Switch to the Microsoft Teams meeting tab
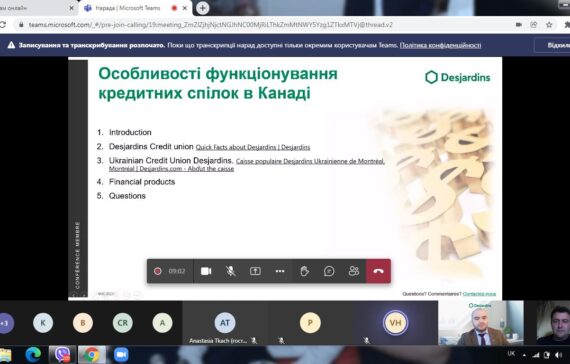The width and height of the screenshot is (570, 364). (x=127, y=8)
